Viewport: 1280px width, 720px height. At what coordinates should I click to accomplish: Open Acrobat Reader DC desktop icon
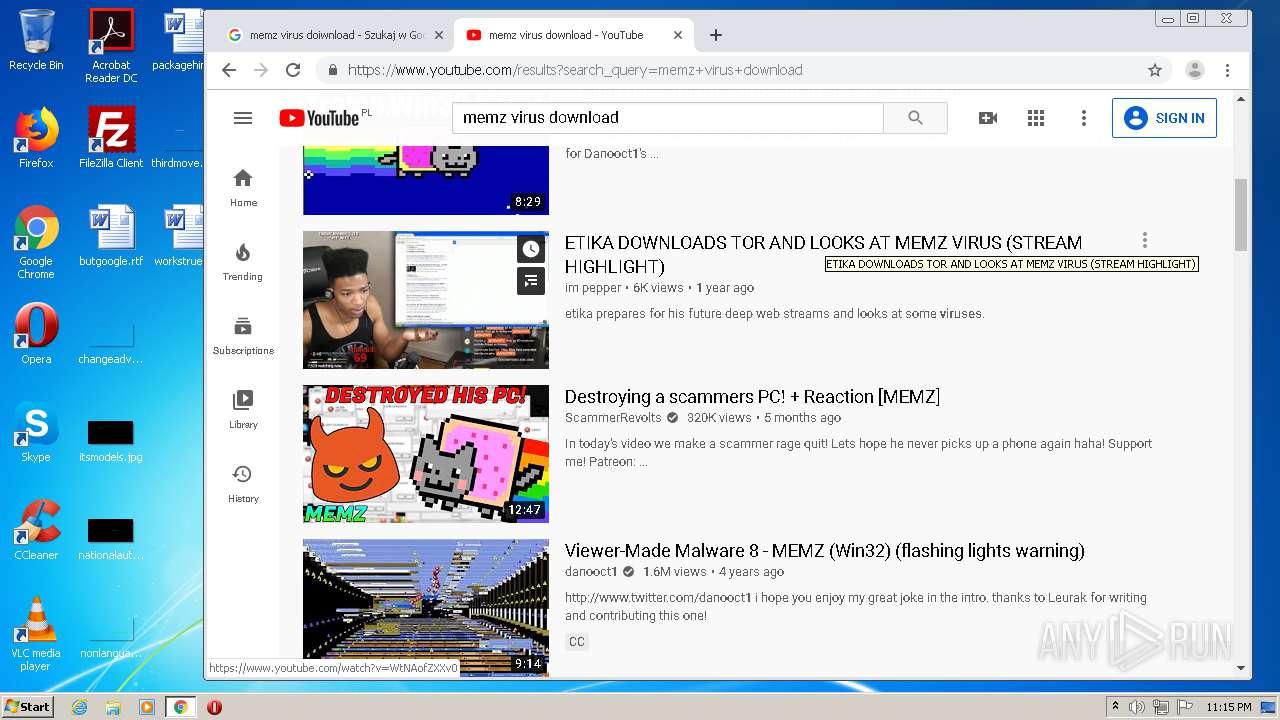pyautogui.click(x=111, y=46)
